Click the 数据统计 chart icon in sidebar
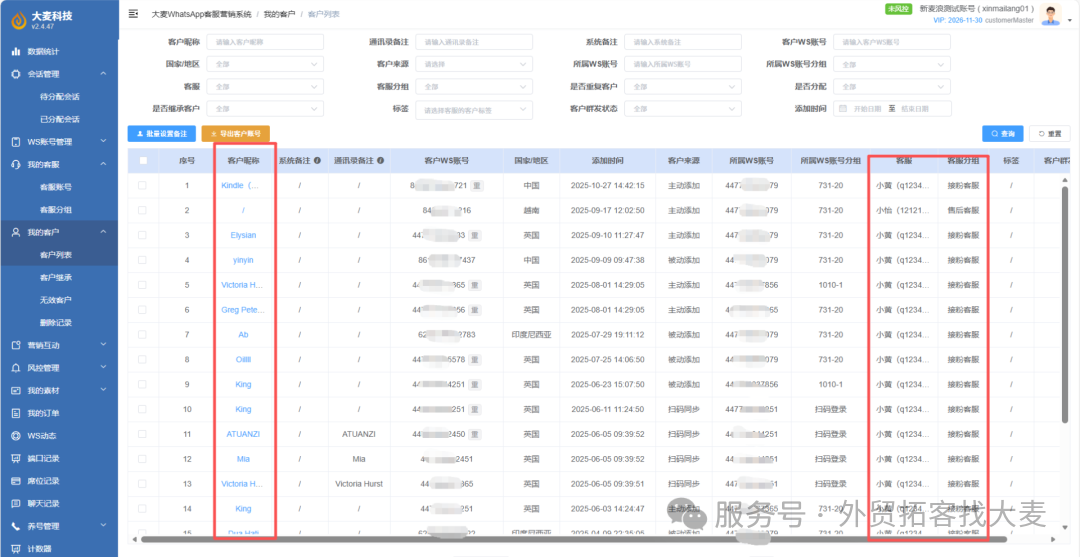1080x557 pixels. [x=15, y=52]
